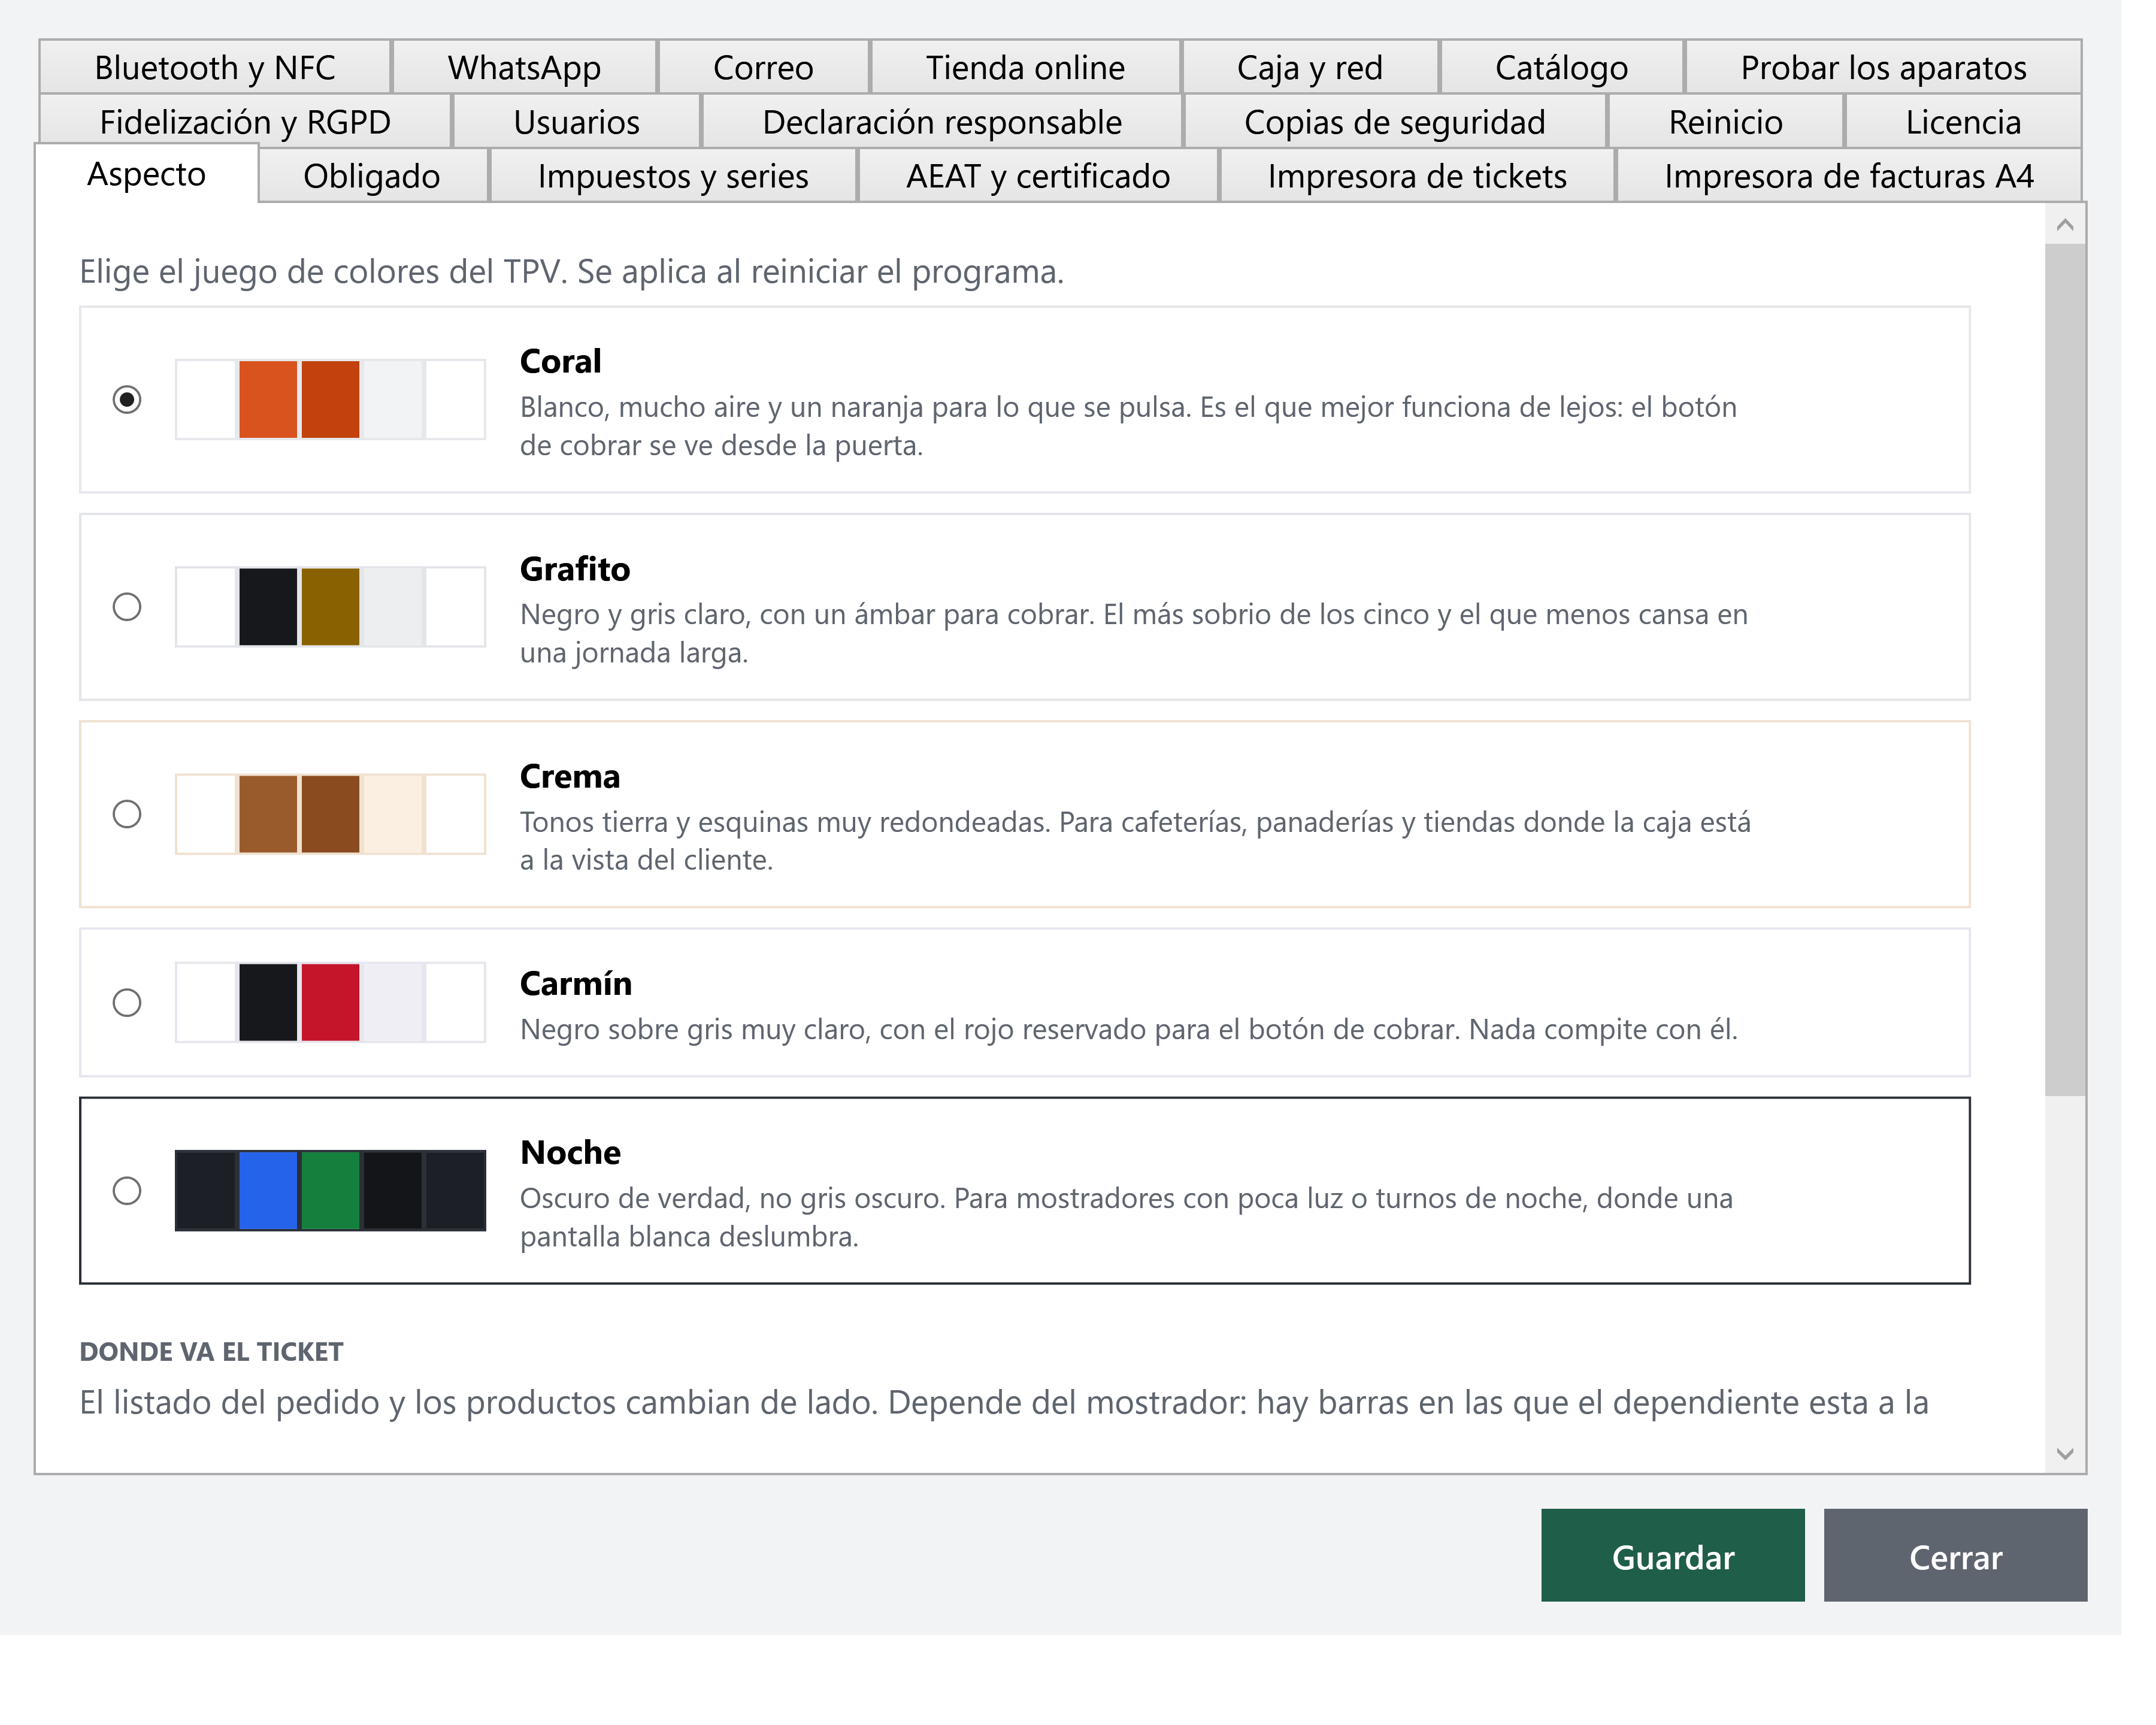This screenshot has height=1725, width=2156.
Task: Open the Bluetooth y NFC tab
Action: [x=215, y=67]
